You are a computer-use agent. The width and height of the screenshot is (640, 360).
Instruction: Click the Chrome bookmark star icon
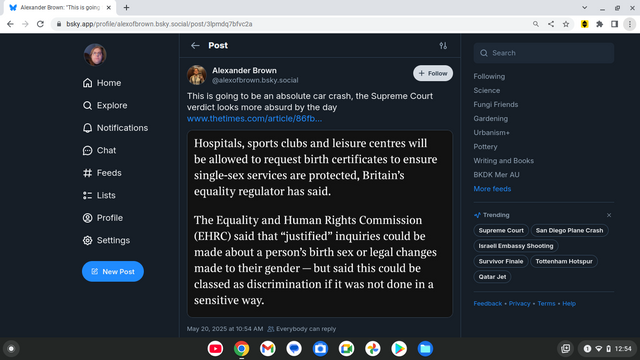point(566,24)
